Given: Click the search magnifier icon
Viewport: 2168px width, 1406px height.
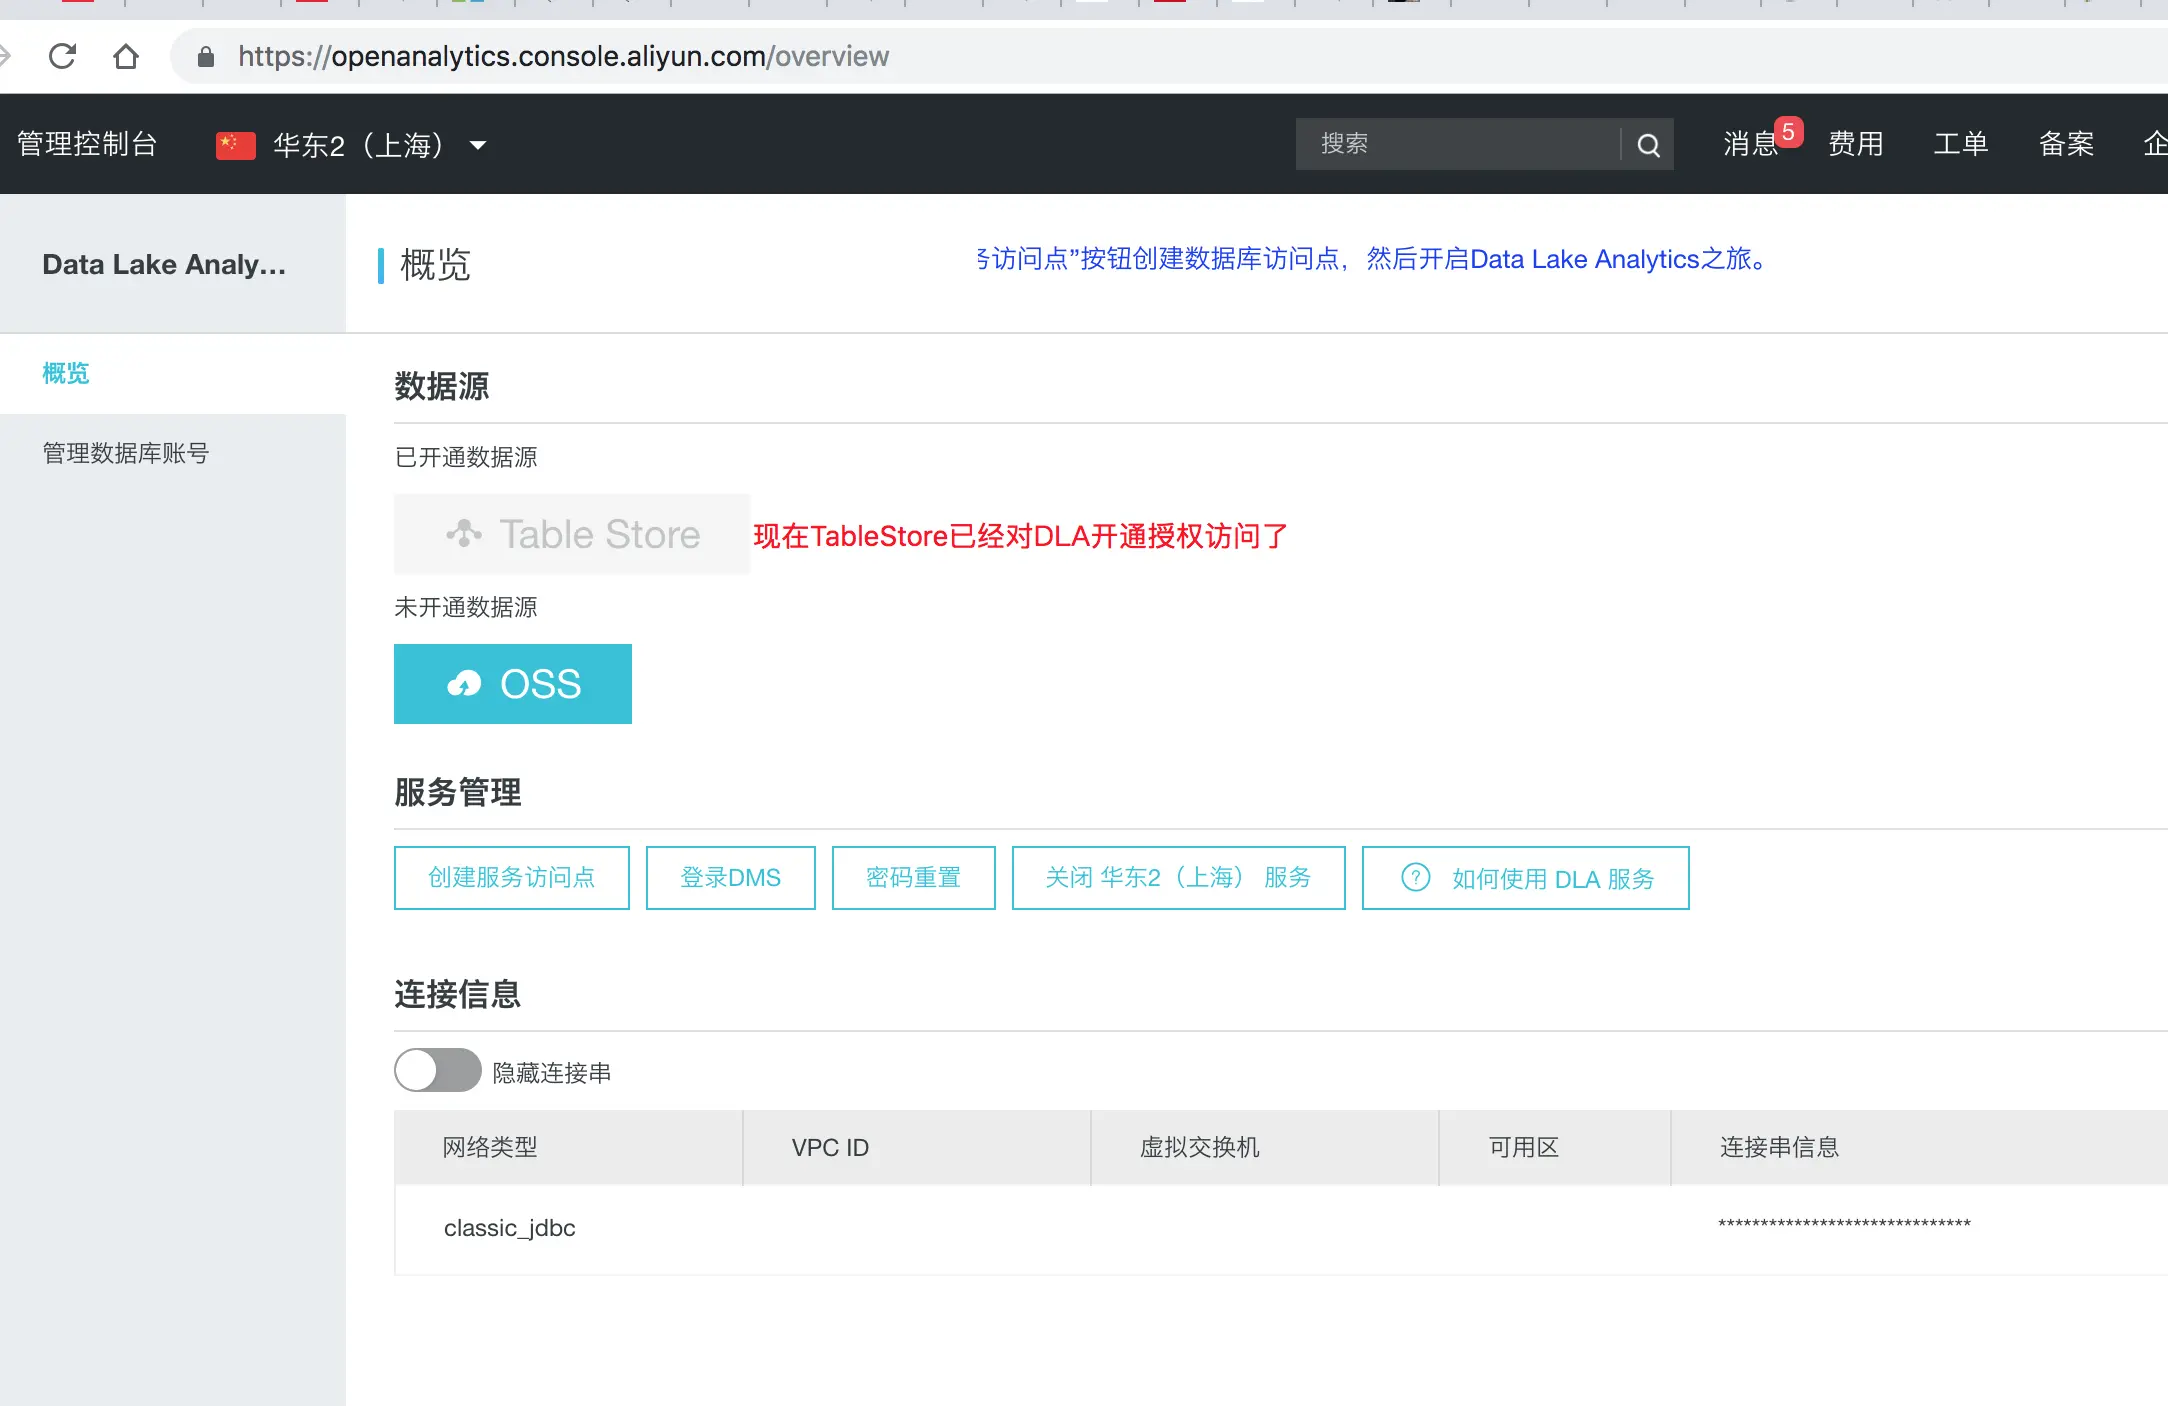Looking at the screenshot, I should click(x=1648, y=145).
